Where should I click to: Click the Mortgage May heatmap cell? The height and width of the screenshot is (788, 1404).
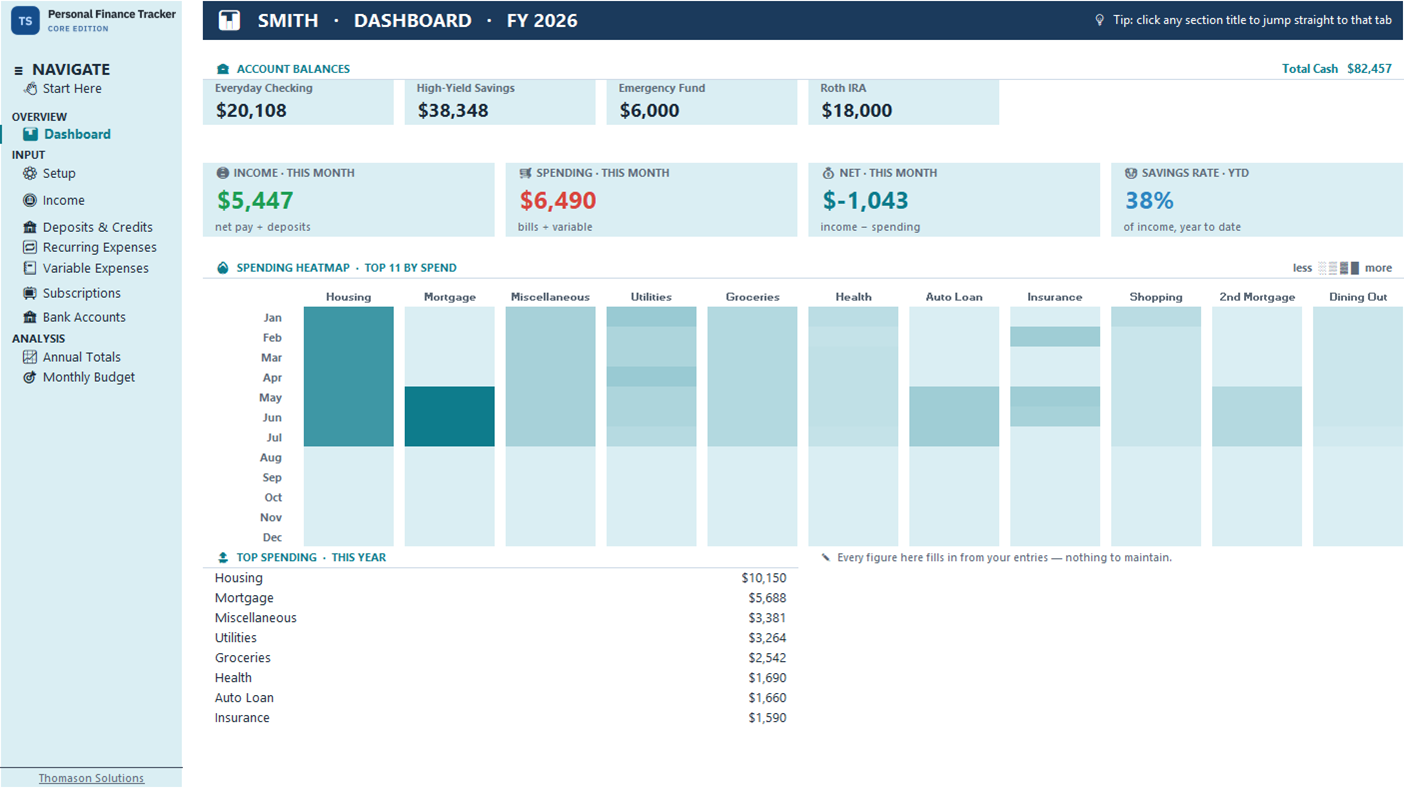pos(449,397)
